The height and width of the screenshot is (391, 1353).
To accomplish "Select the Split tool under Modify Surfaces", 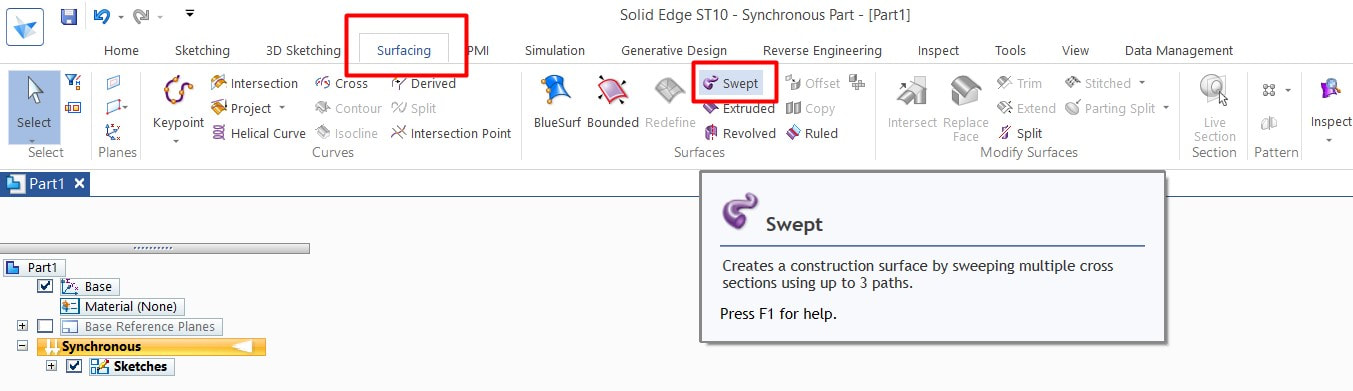I will [1020, 133].
